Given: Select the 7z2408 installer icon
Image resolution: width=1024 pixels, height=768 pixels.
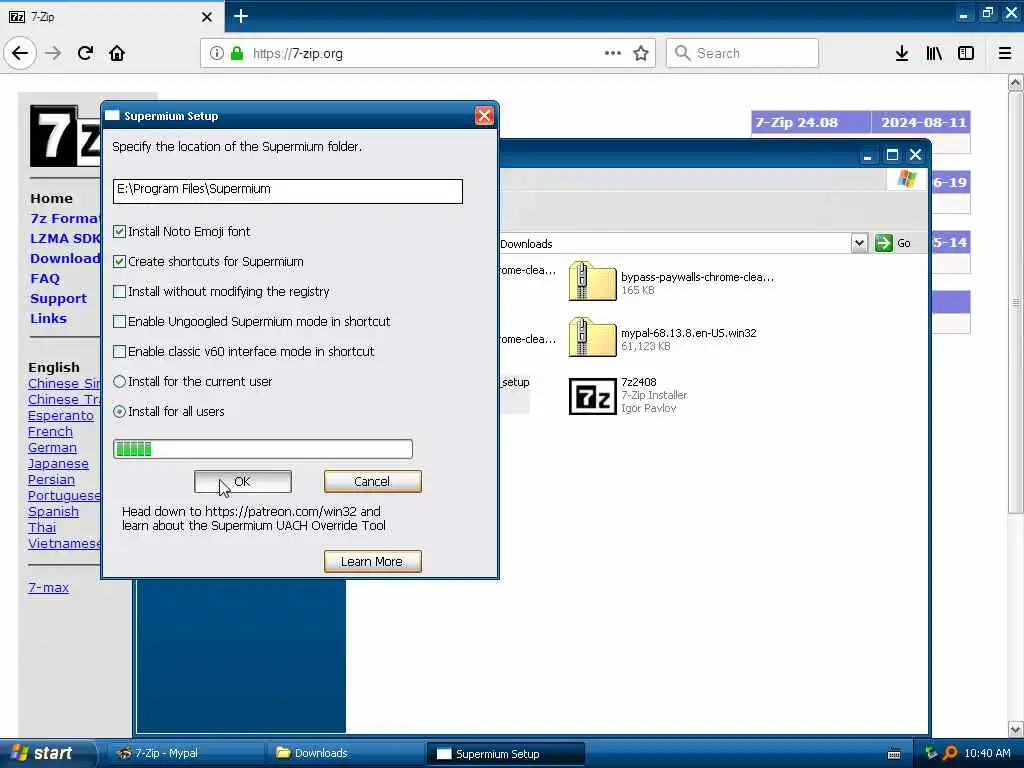Looking at the screenshot, I should point(592,396).
